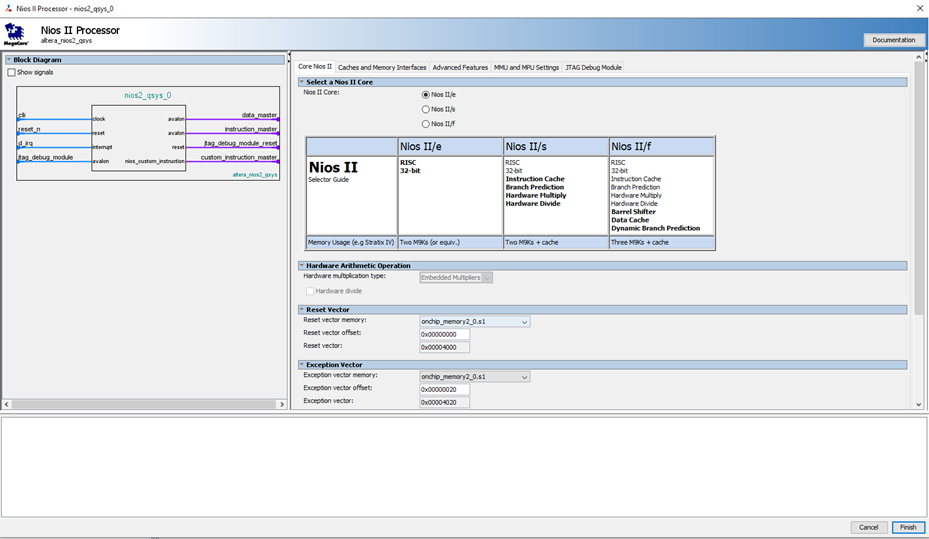
Task: Collapse the Block Diagram panel triangle
Action: click(x=8, y=60)
